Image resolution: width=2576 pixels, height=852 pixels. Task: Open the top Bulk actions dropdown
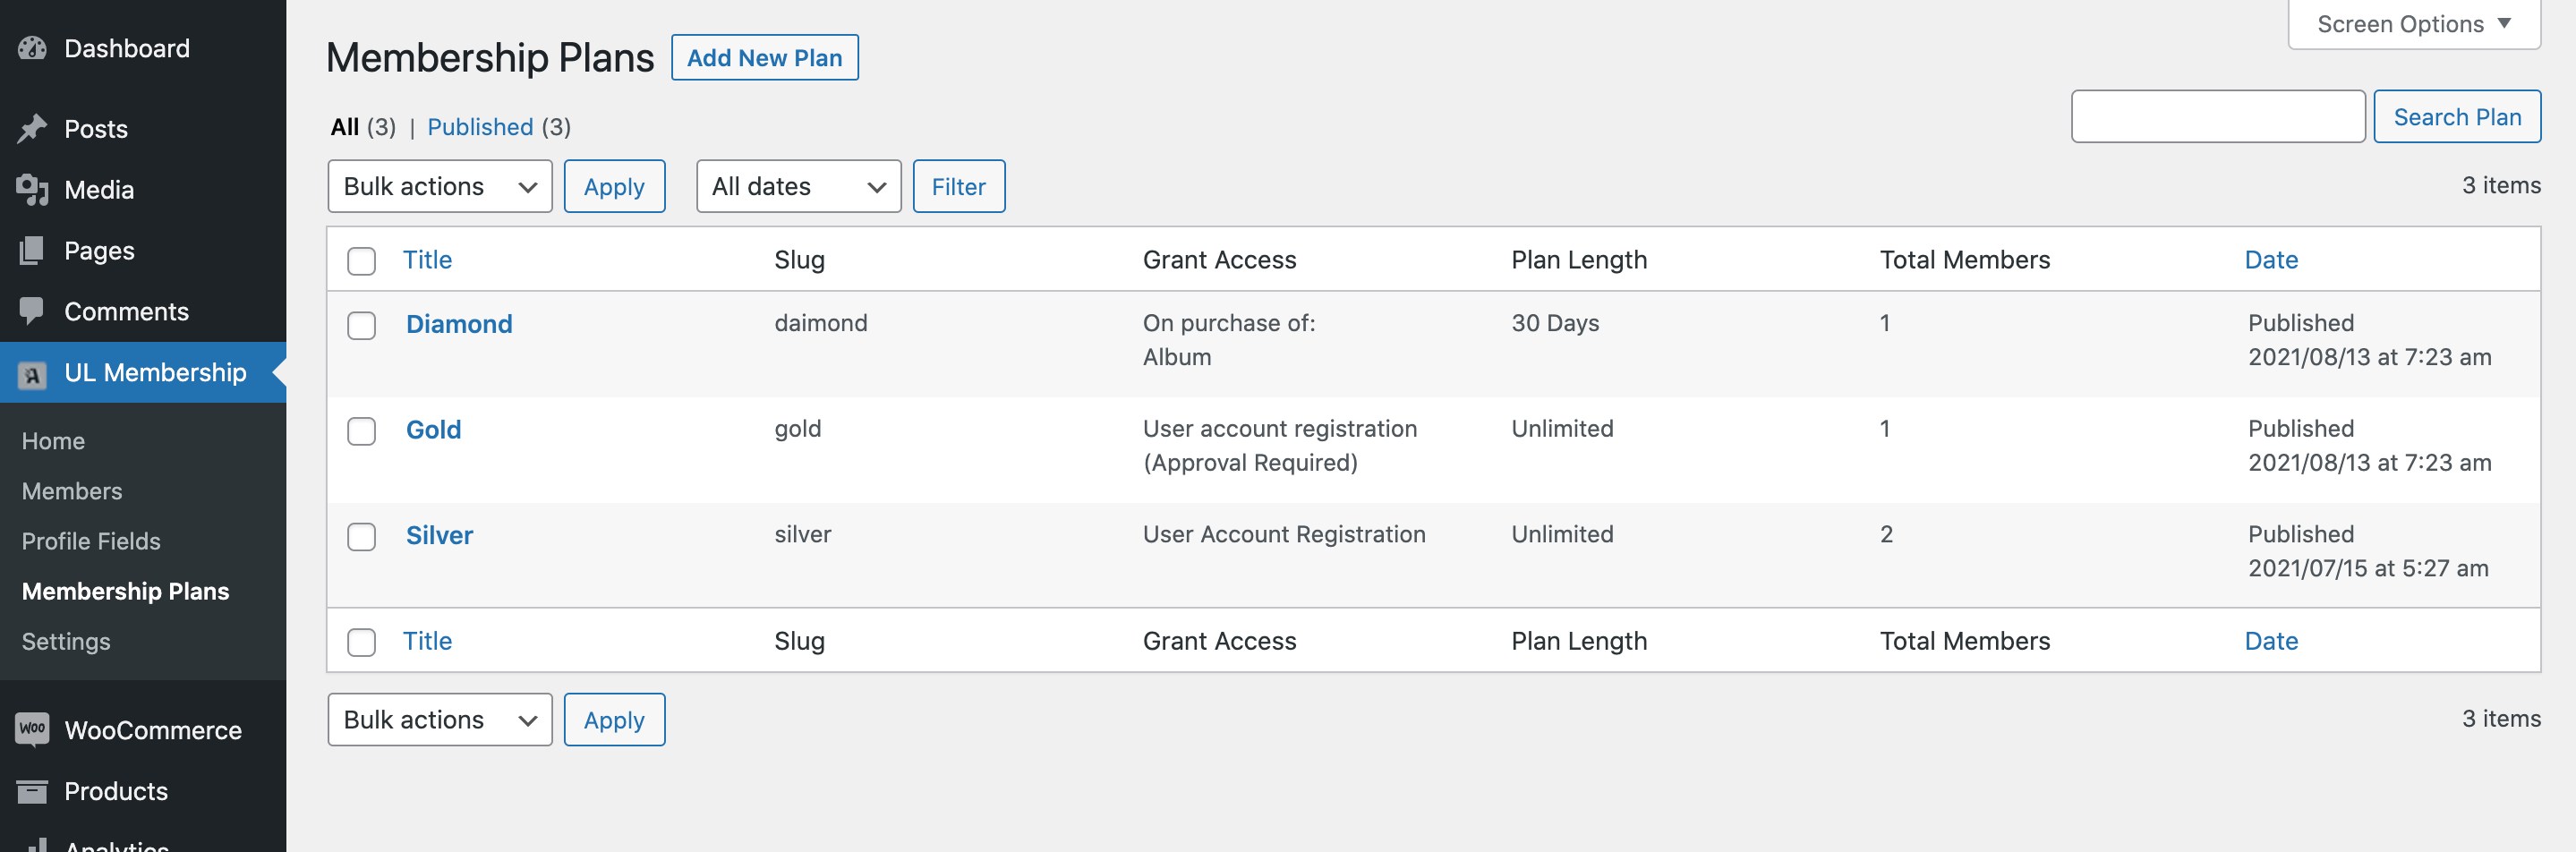[x=440, y=186]
